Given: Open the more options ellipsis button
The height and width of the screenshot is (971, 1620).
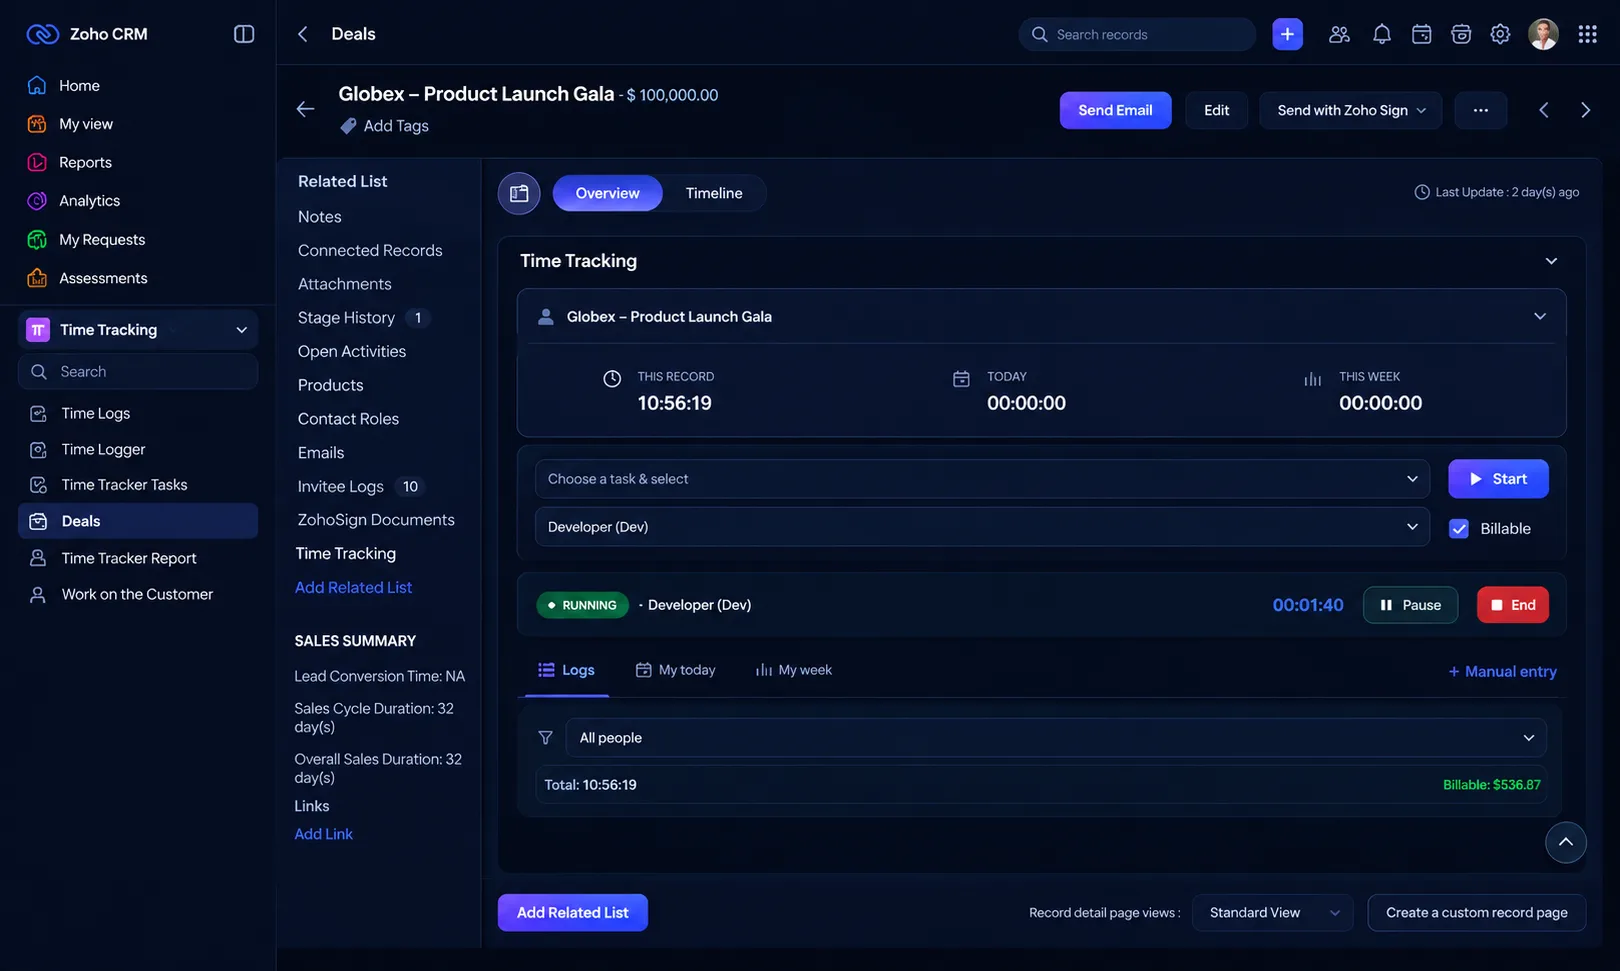Looking at the screenshot, I should tap(1481, 110).
